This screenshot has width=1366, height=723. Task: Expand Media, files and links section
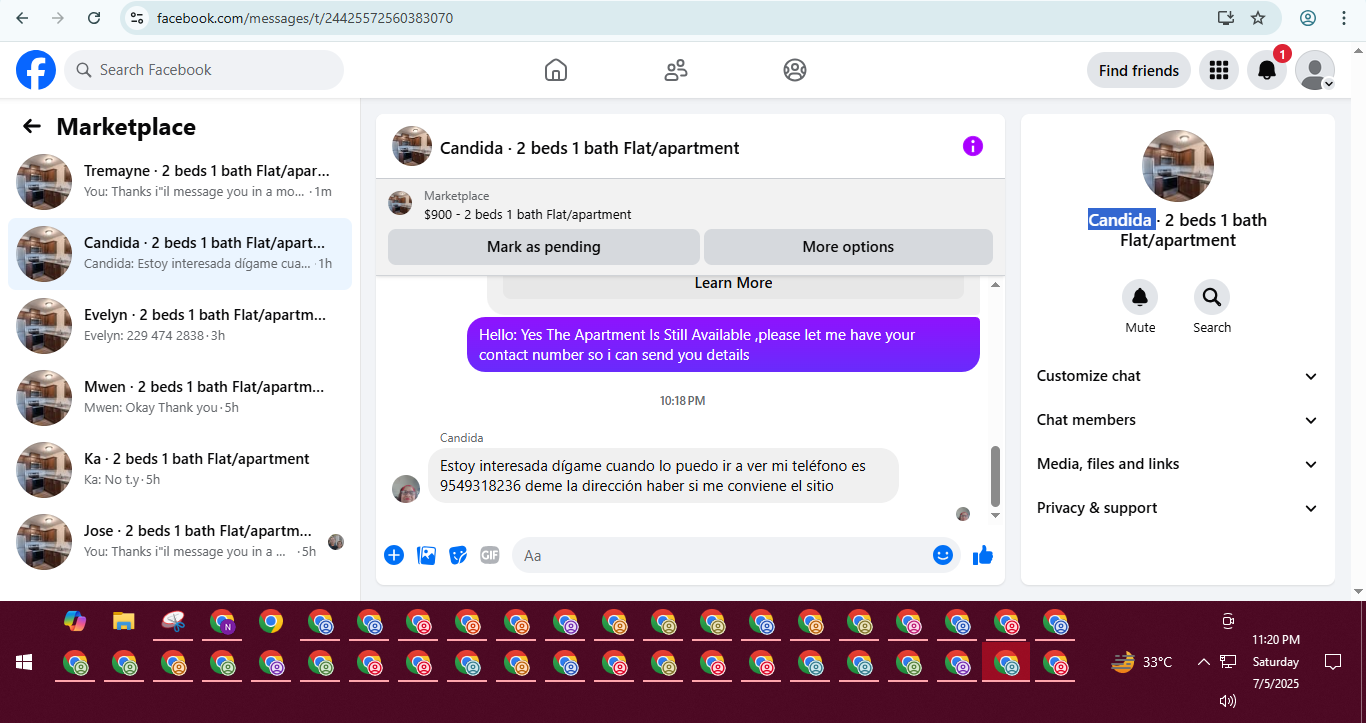[1178, 464]
